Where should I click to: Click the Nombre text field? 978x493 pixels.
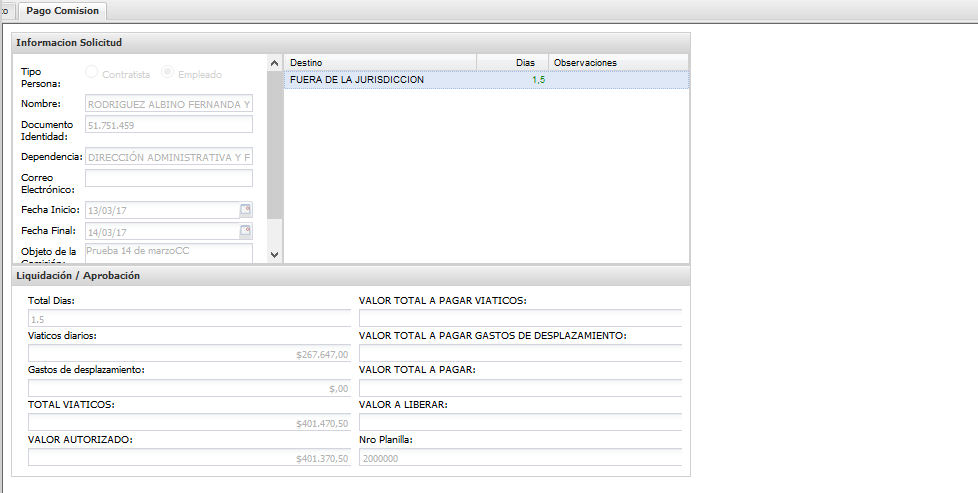click(168, 103)
